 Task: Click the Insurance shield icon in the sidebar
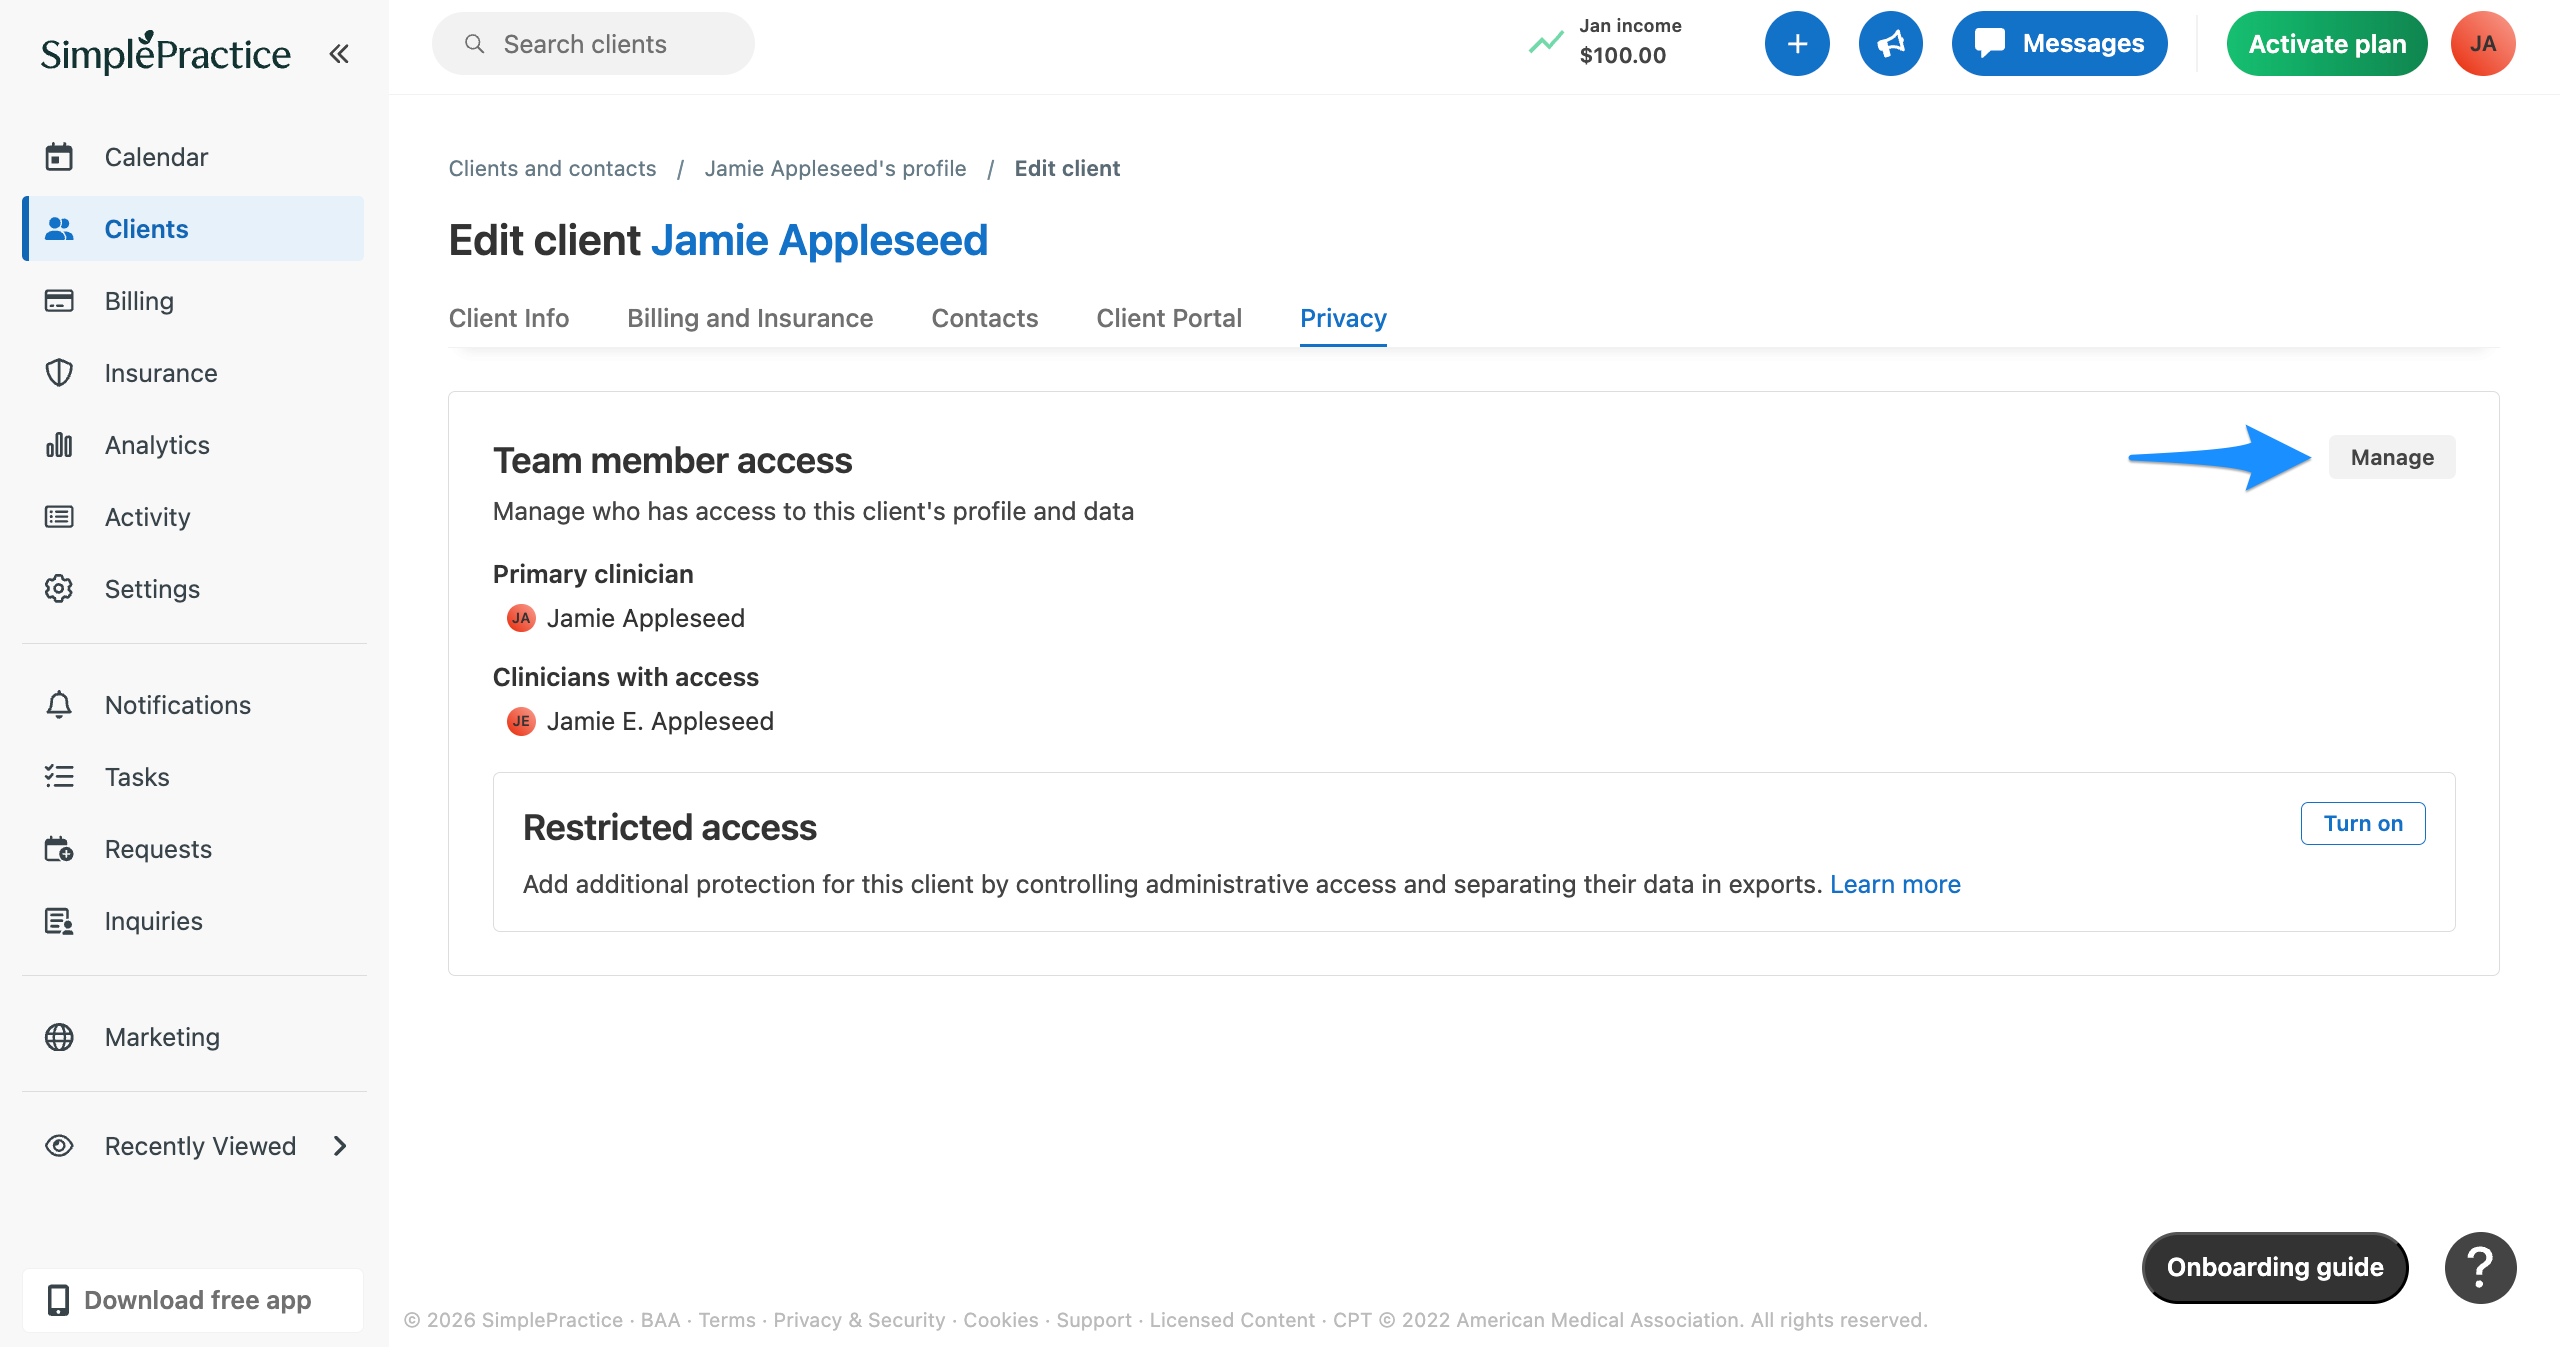point(59,373)
